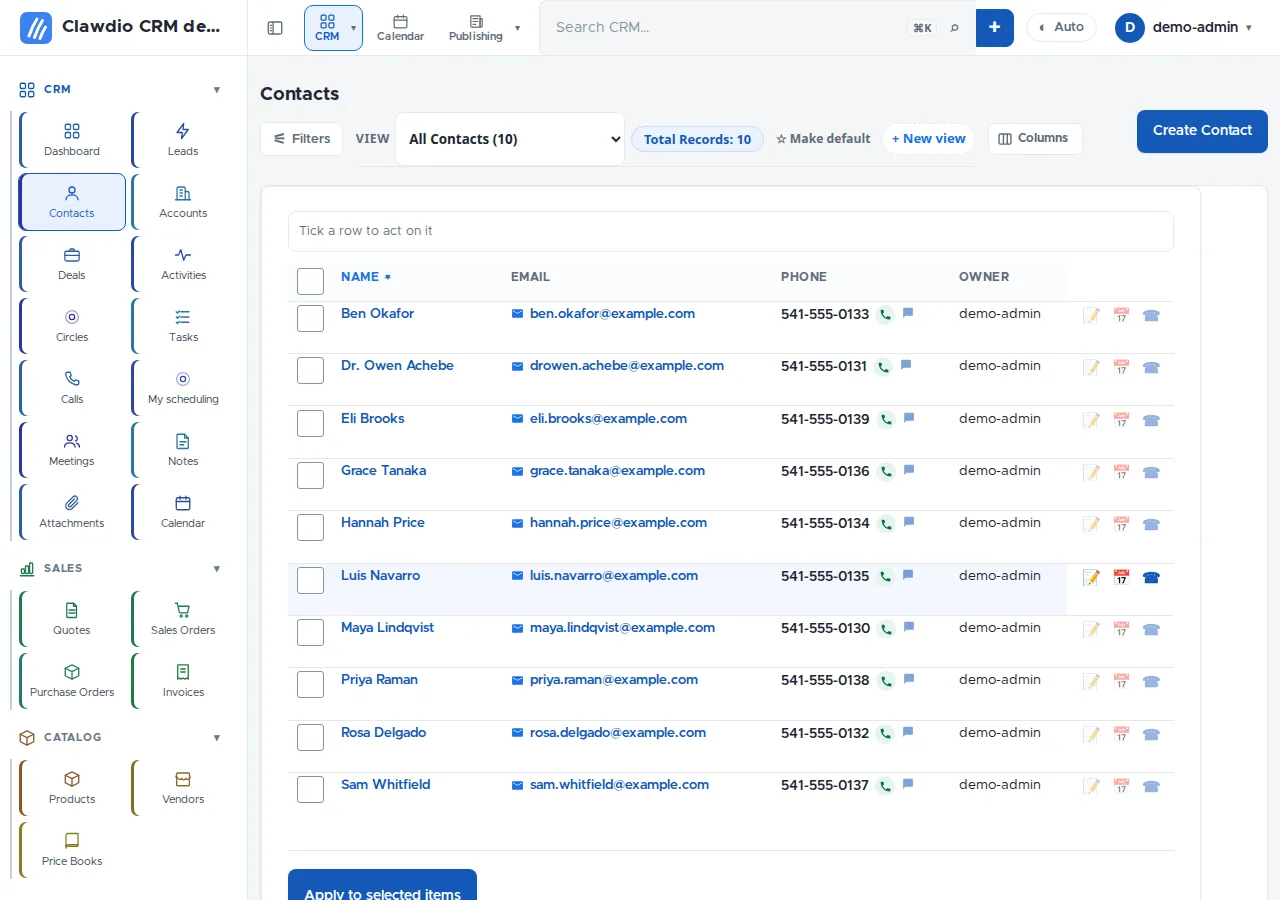1280x900 pixels.
Task: Switch to Publishing in top navigation
Action: (475, 28)
